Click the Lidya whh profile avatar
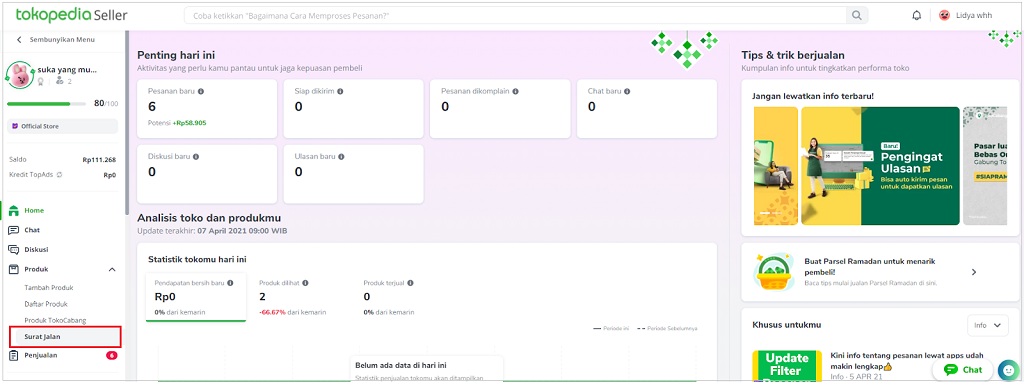Screen dimensions: 1024x382 click(x=944, y=16)
